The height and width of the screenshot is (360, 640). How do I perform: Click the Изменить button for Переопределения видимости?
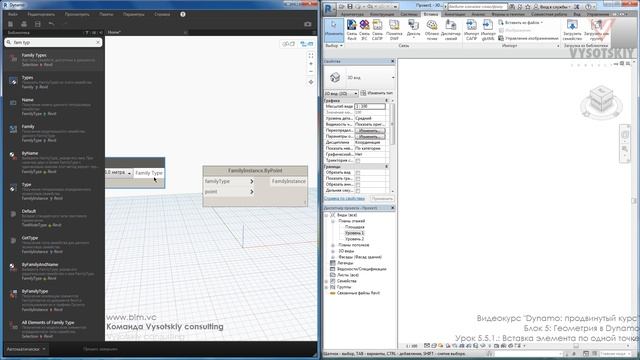(370, 131)
